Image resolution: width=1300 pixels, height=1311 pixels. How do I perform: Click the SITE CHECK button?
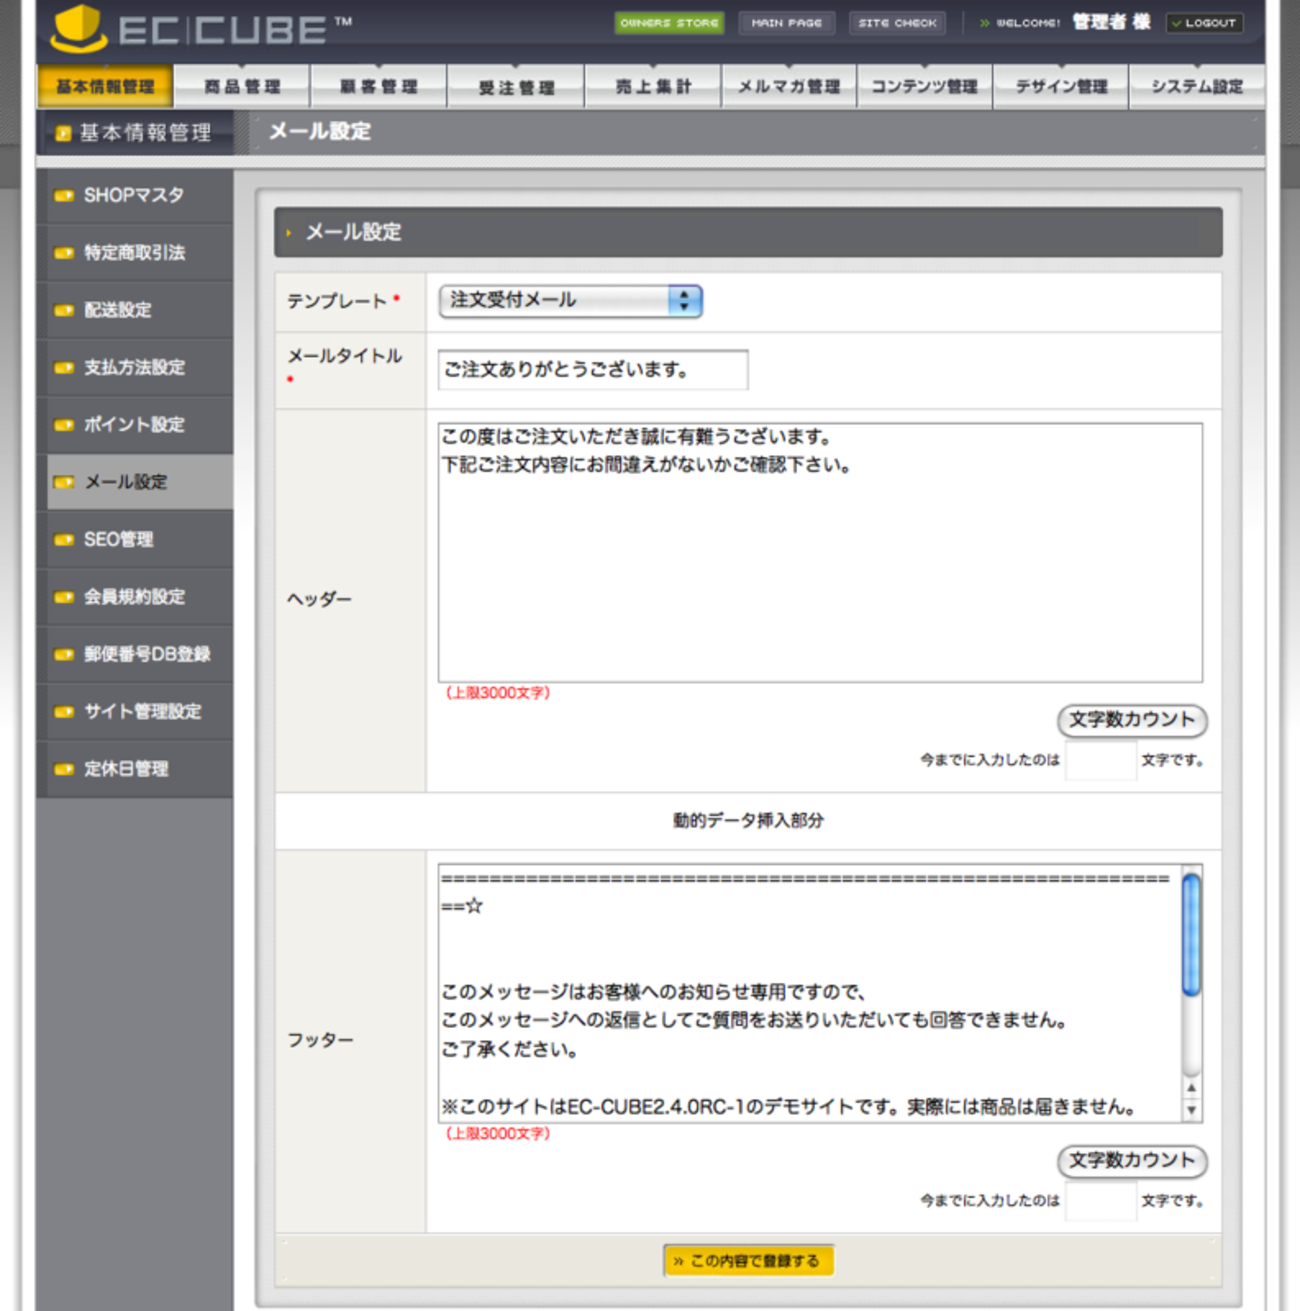click(897, 23)
